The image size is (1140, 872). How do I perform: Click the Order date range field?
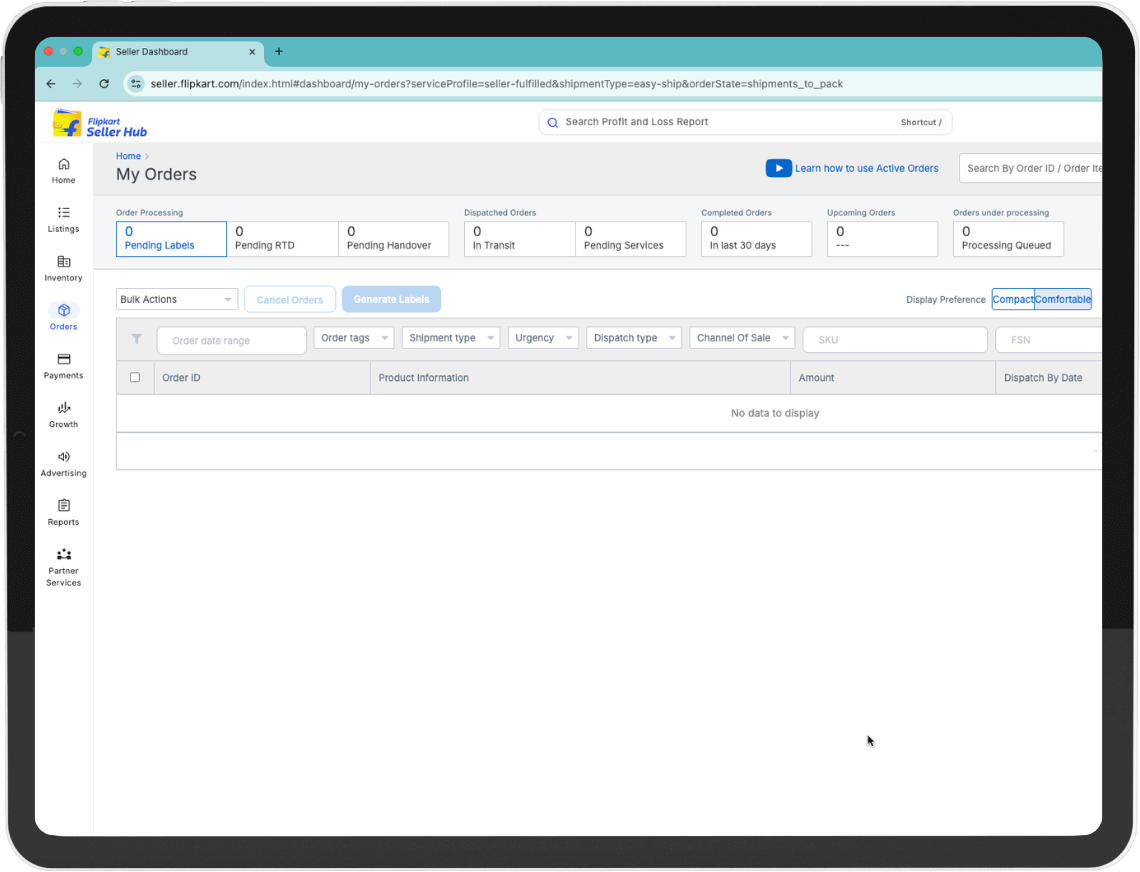click(x=232, y=341)
